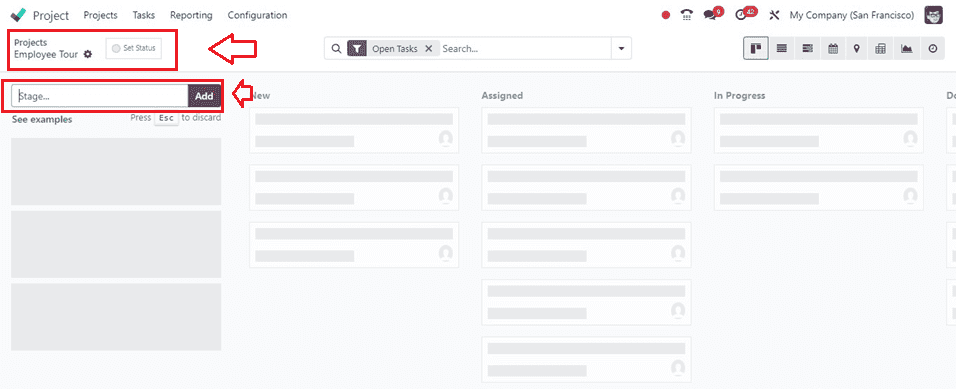Open the Calendar view icon
The height and width of the screenshot is (389, 956).
click(x=833, y=49)
